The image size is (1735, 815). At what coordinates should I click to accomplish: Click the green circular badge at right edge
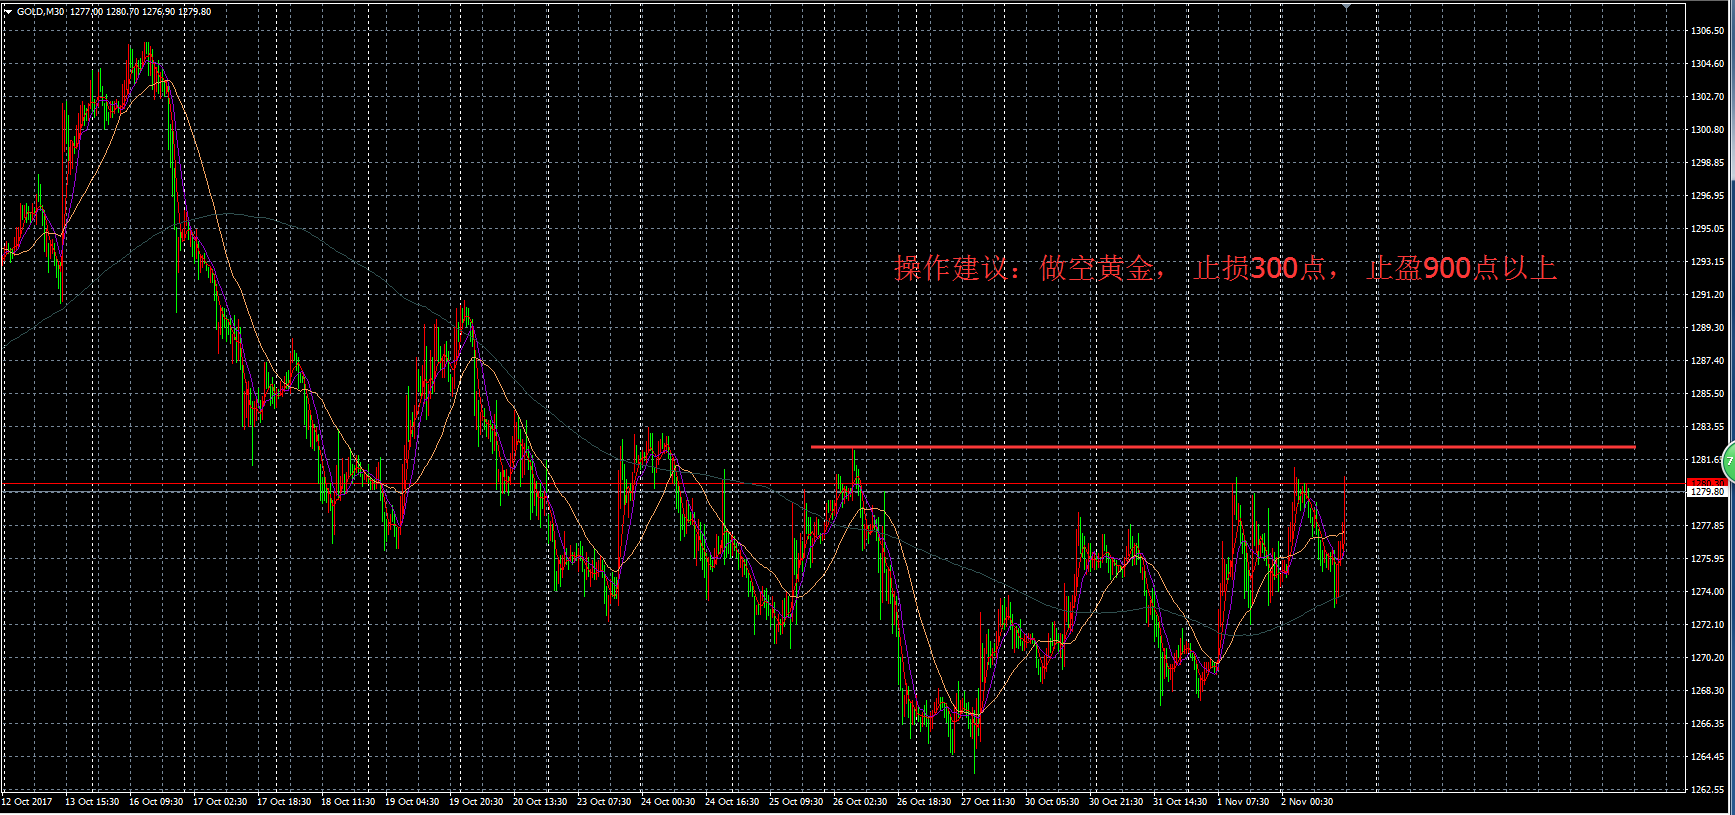(x=1729, y=460)
